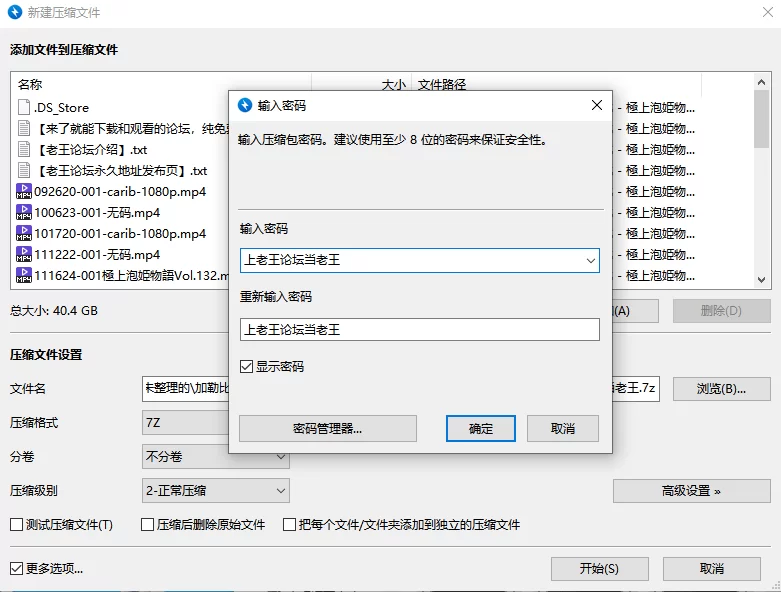Click the Bandizip logo in the main window title
781x592 pixels.
point(15,12)
